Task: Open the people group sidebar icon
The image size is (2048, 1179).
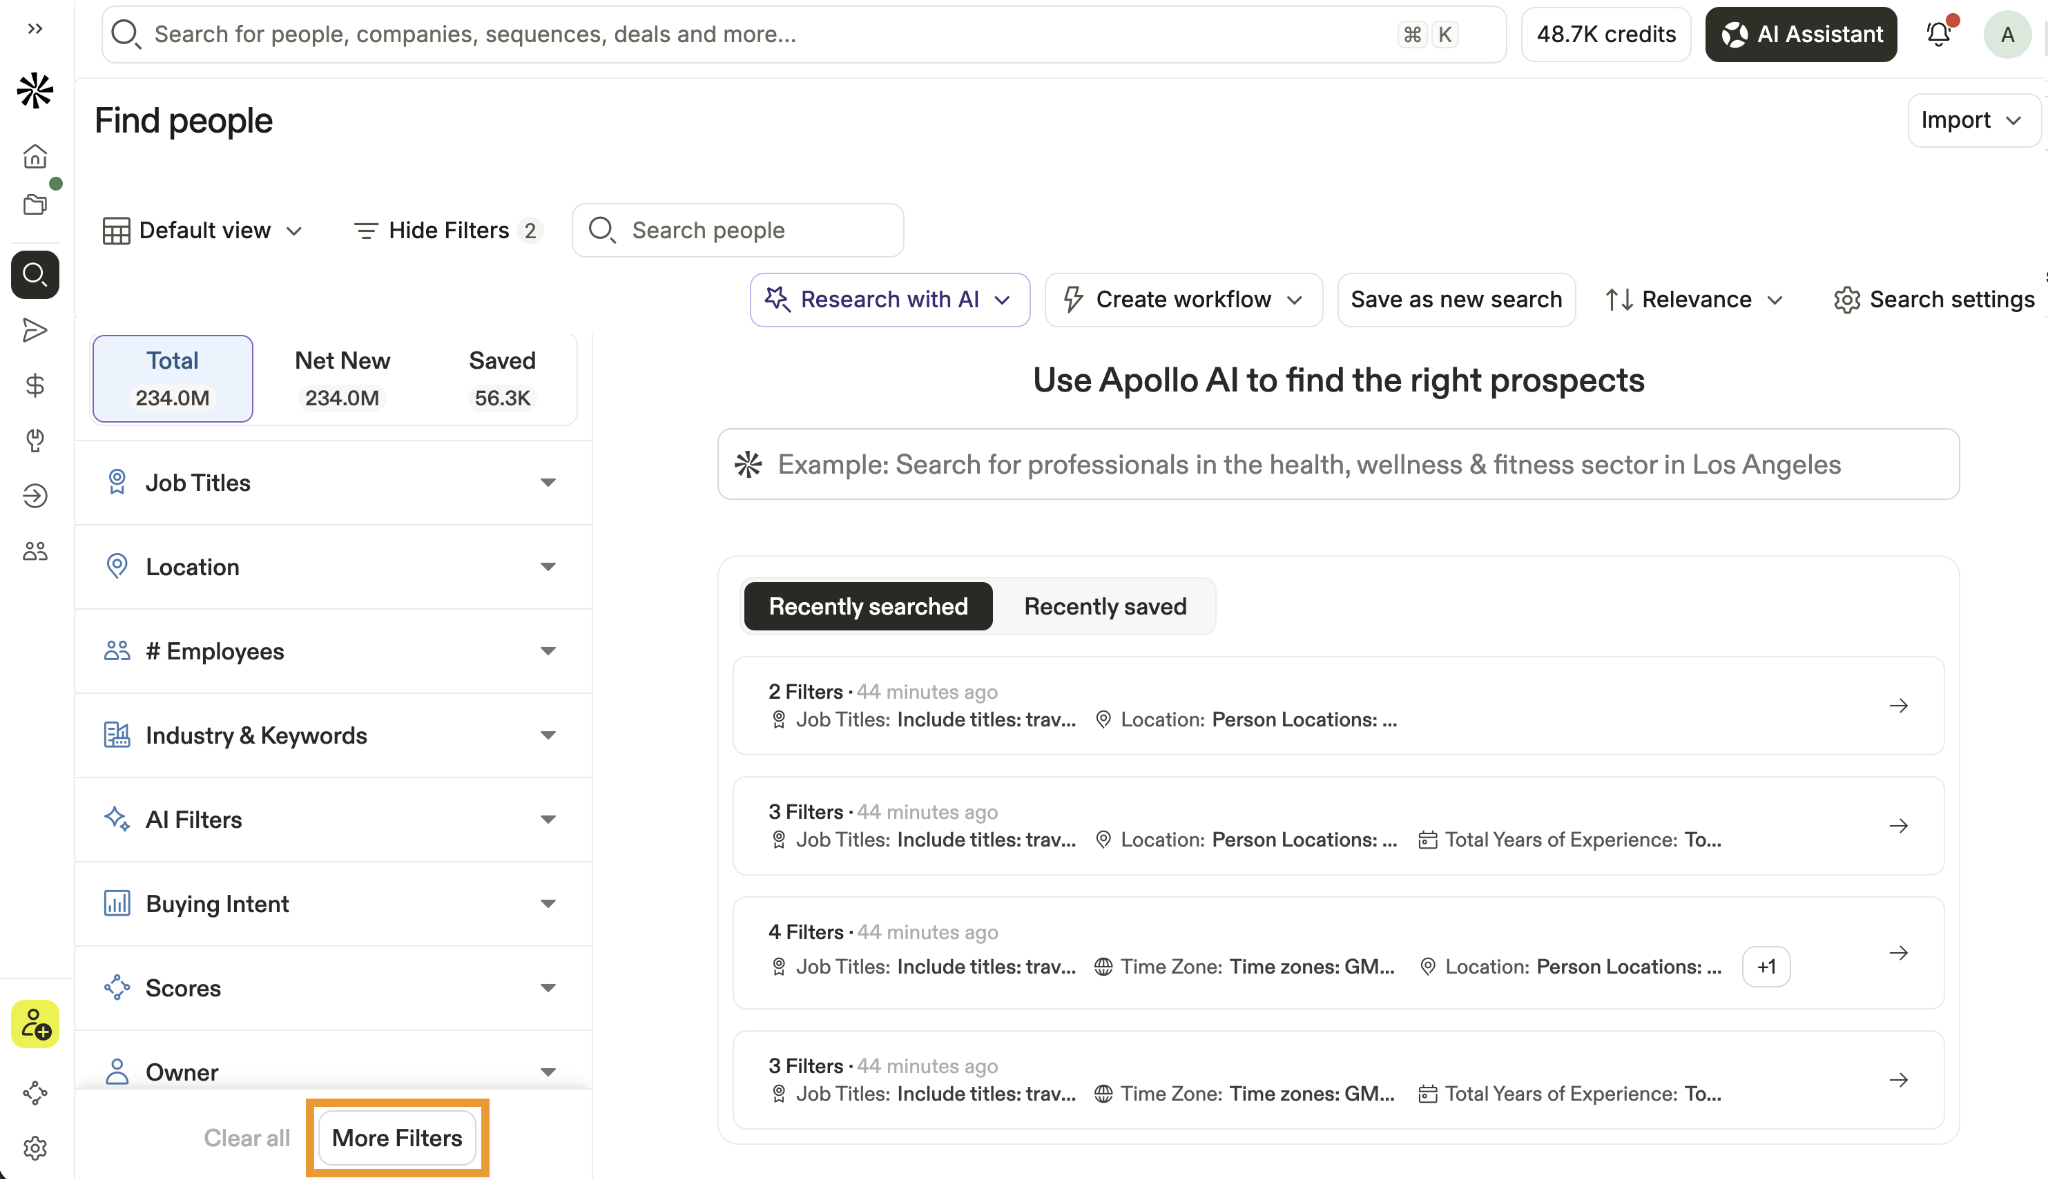Action: (x=35, y=551)
